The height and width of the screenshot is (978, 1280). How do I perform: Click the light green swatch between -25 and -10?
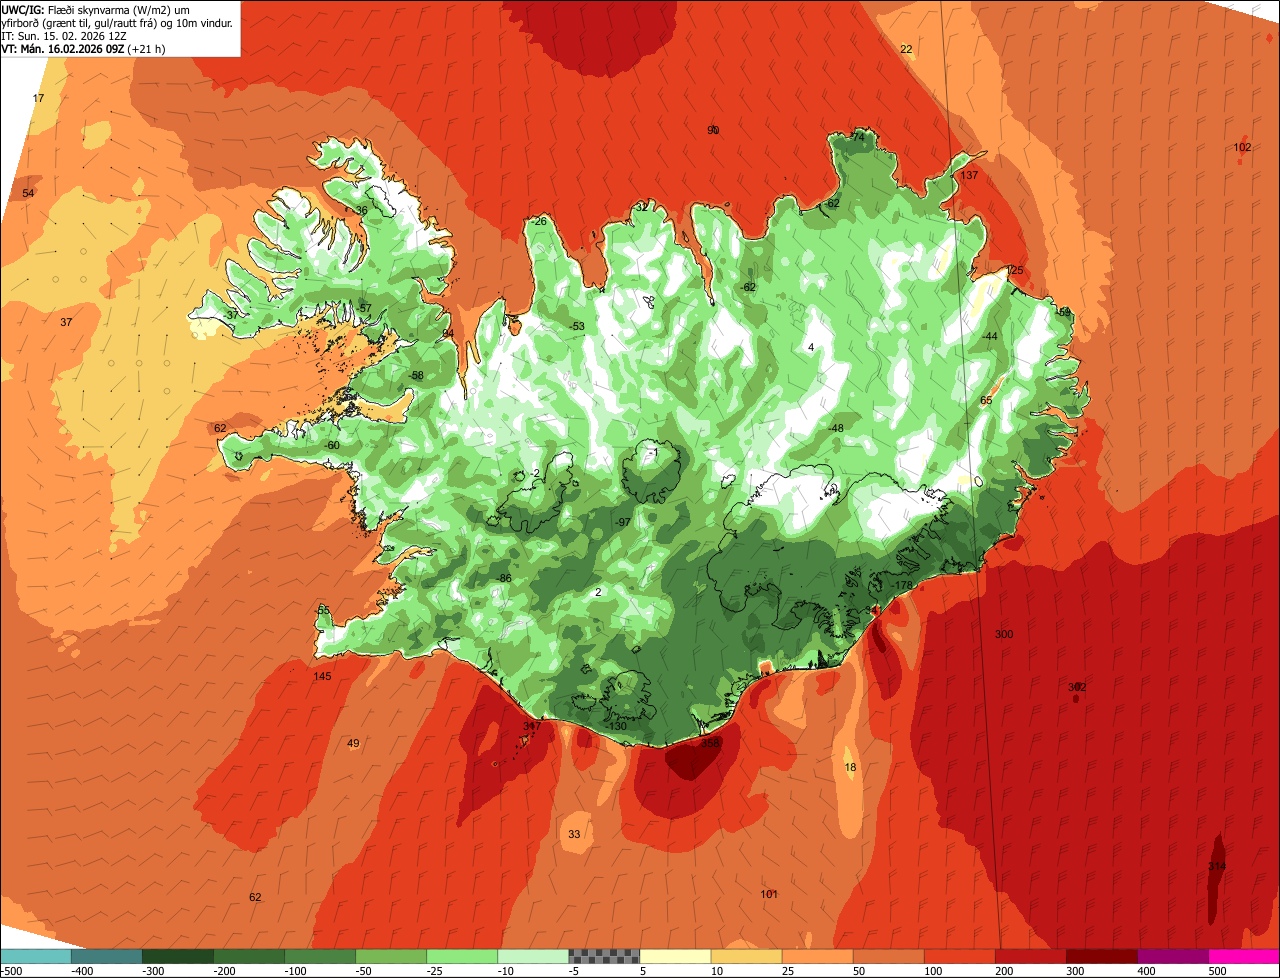point(462,956)
